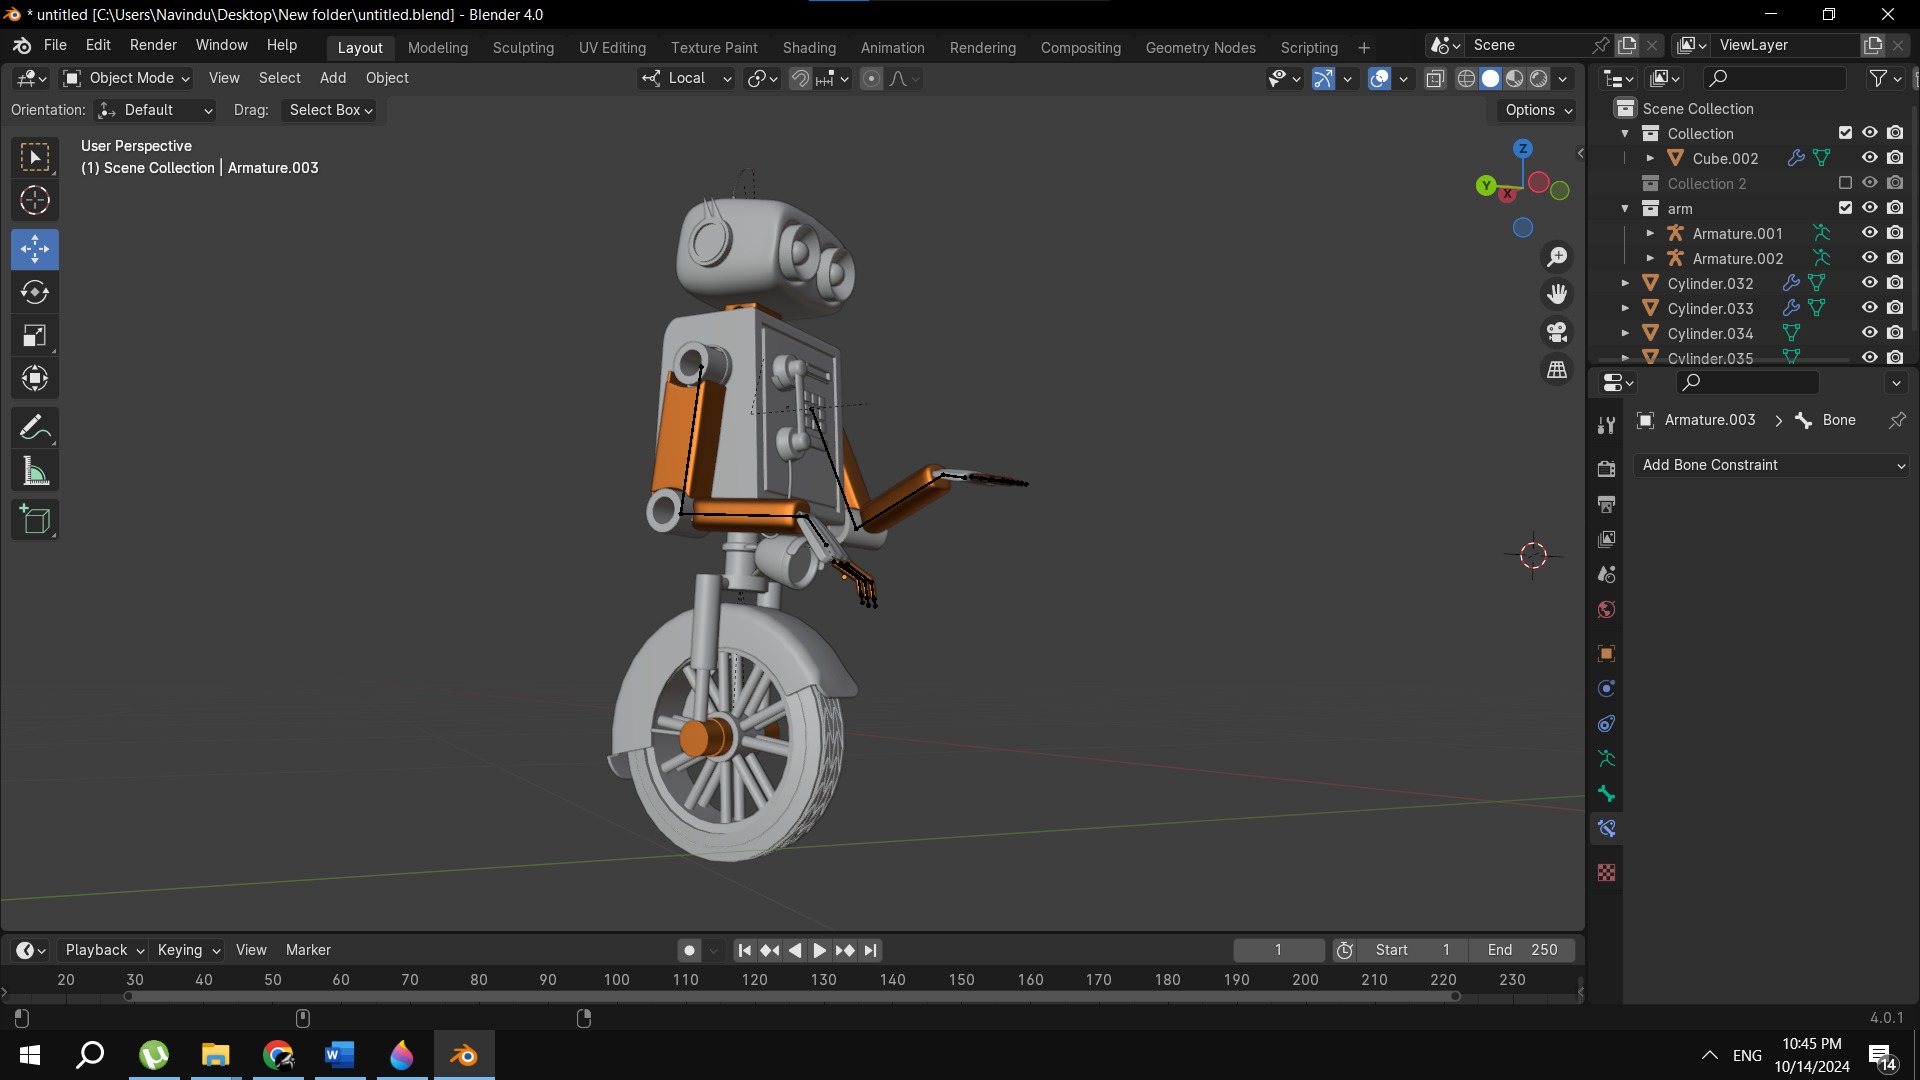Open the File menu
Image resolution: width=1920 pixels, height=1080 pixels.
click(55, 45)
